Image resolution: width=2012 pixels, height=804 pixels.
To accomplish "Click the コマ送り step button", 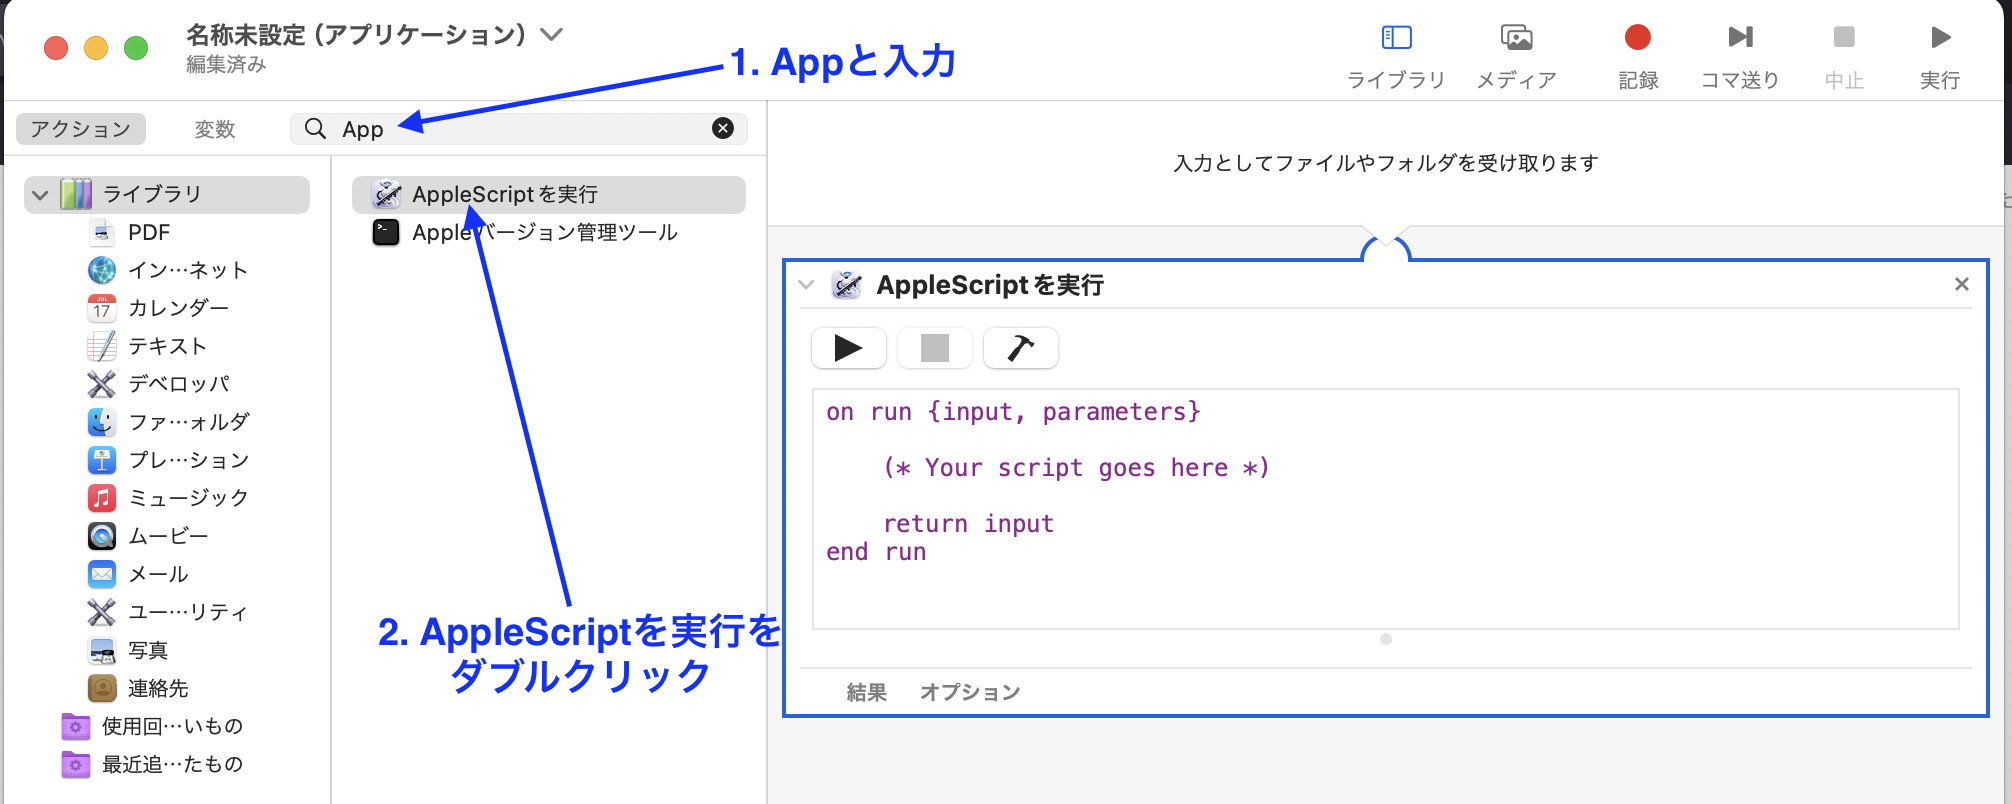I will tap(1740, 57).
